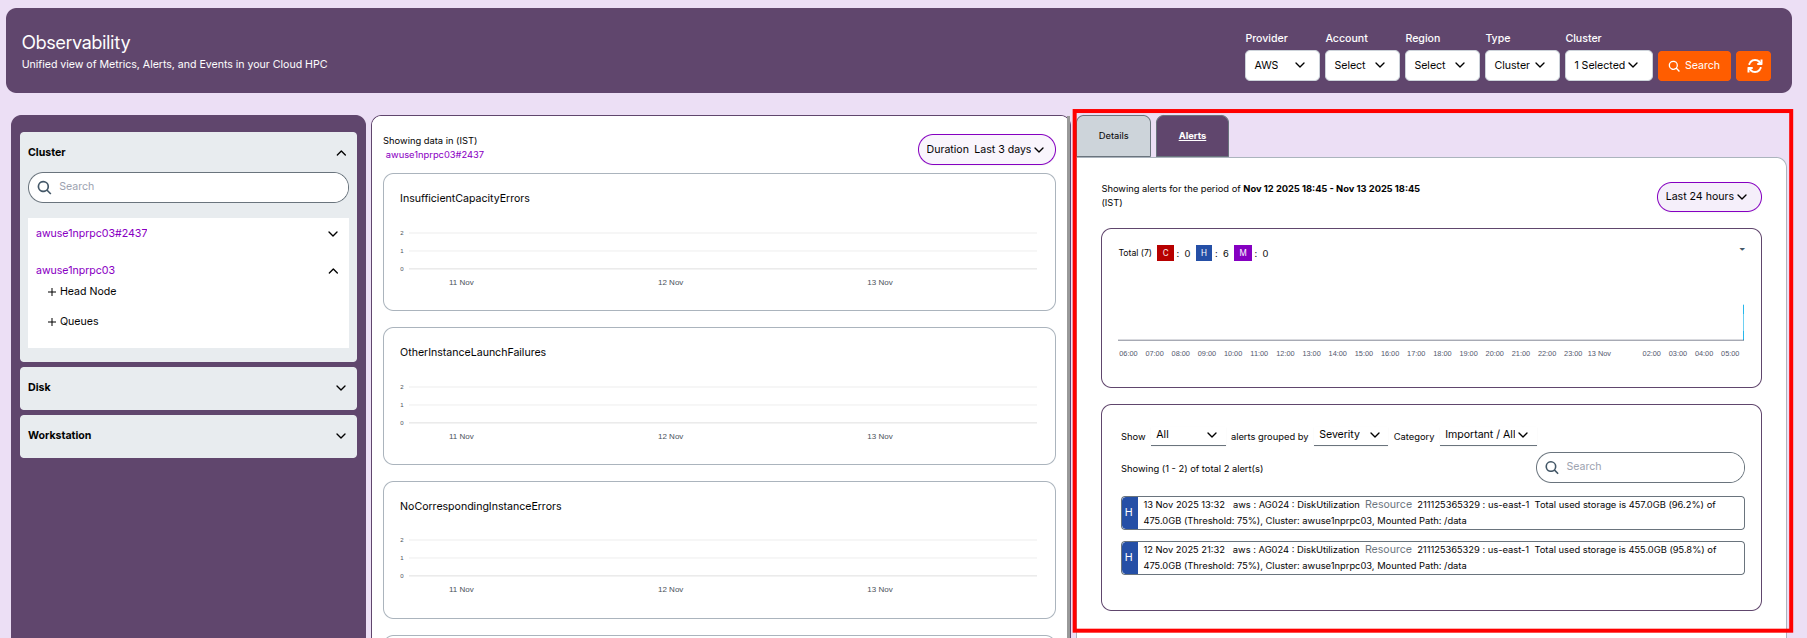
Task: Click the InsufficientCapacityErrors chart title
Action: [x=465, y=199]
